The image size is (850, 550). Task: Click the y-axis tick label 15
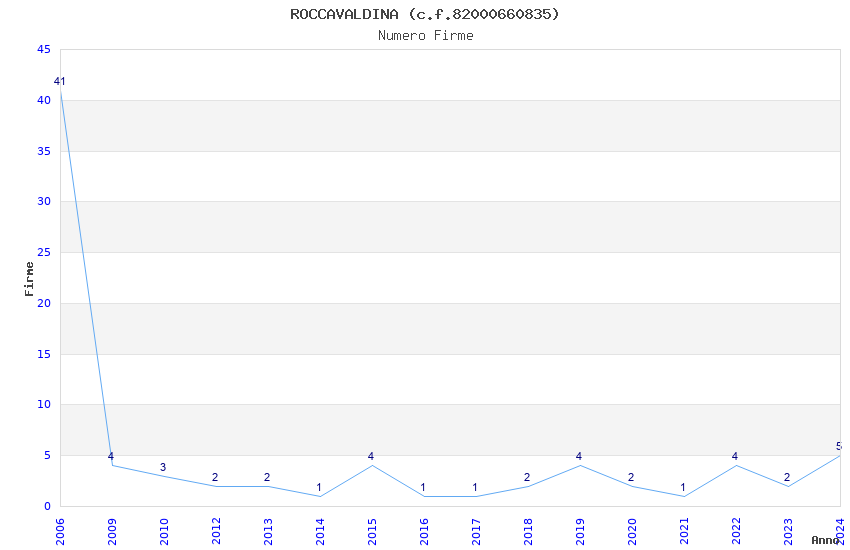[44, 354]
